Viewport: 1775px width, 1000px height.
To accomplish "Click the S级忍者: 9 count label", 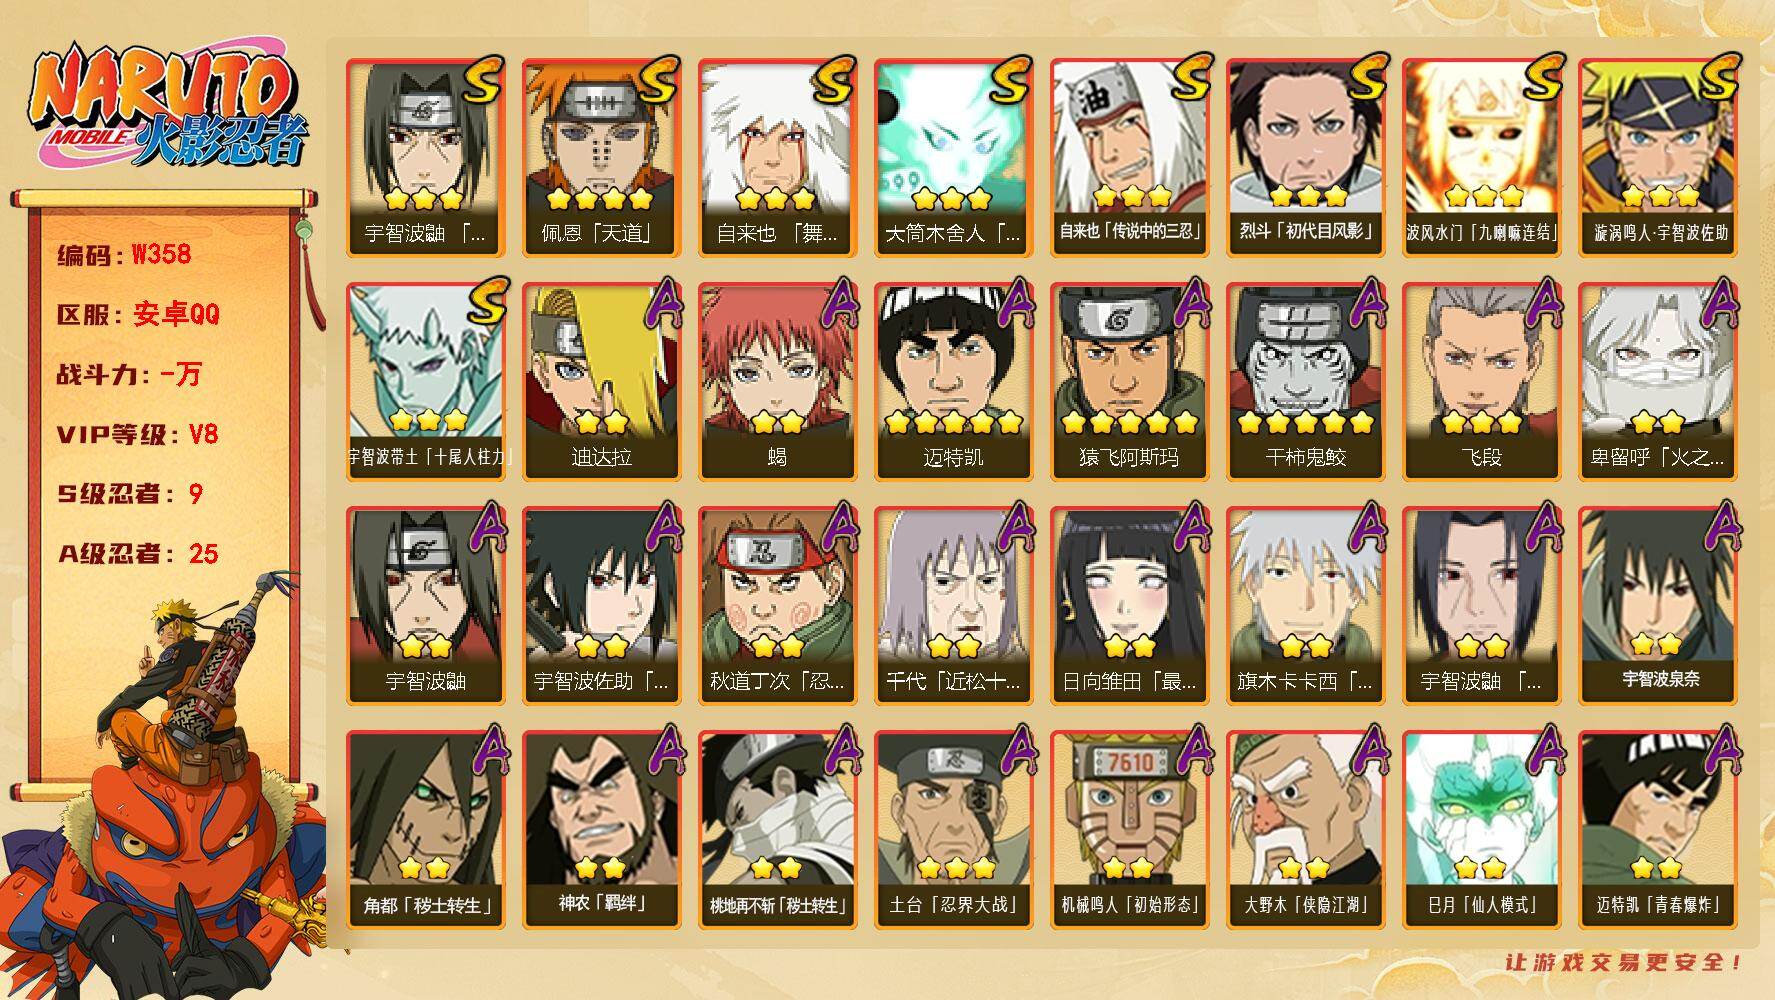I will (130, 494).
